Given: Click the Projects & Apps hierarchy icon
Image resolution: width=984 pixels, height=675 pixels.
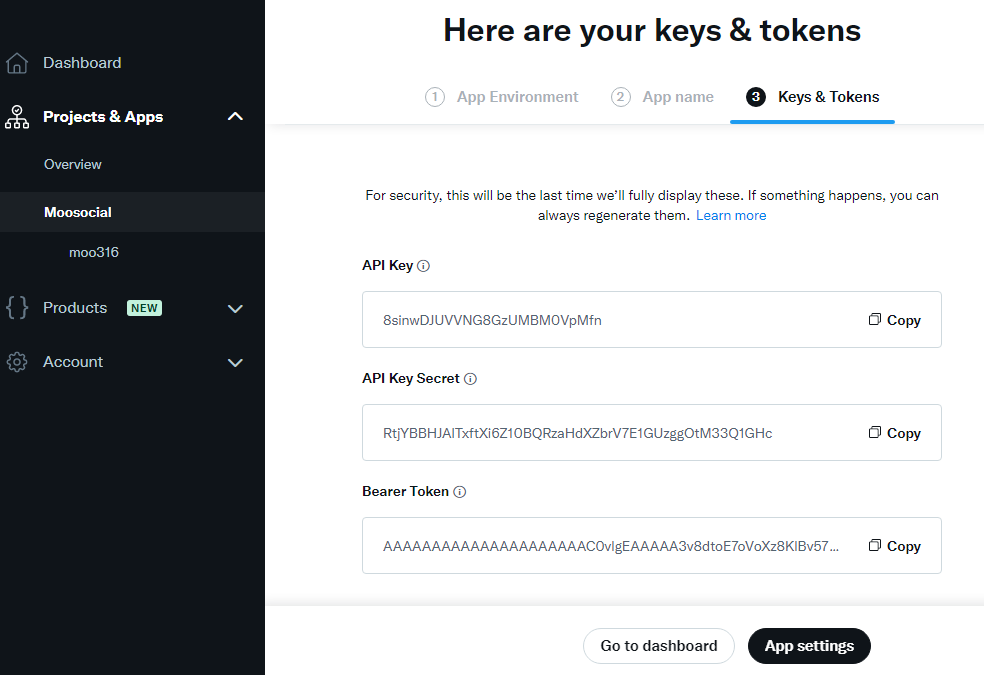Looking at the screenshot, I should click(17, 117).
